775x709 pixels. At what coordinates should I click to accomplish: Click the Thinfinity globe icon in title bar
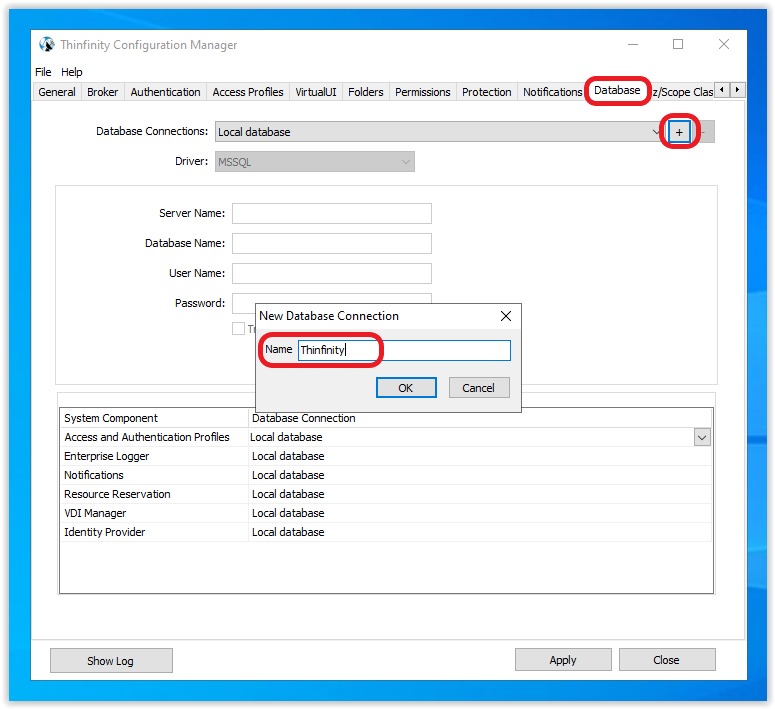[47, 44]
